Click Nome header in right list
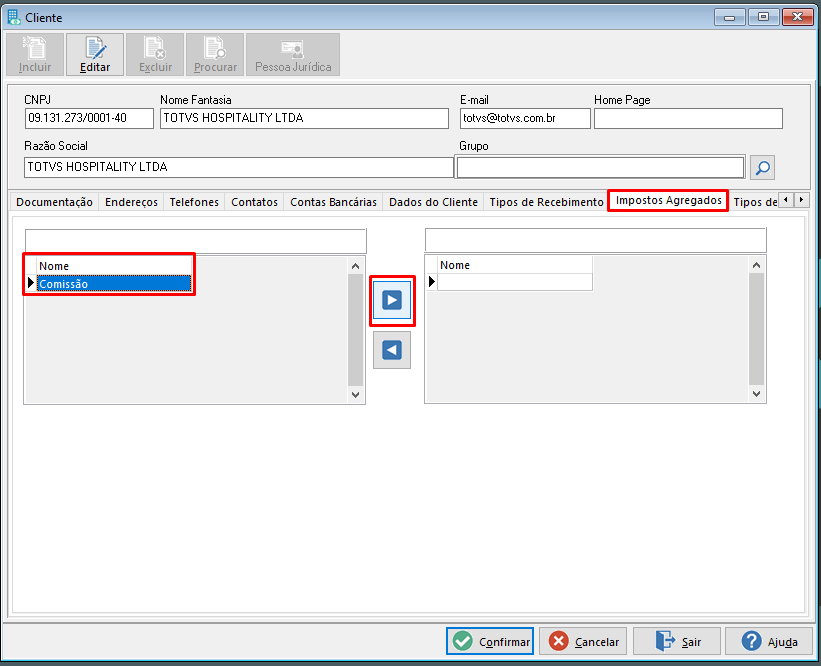The width and height of the screenshot is (821, 666). coord(515,265)
